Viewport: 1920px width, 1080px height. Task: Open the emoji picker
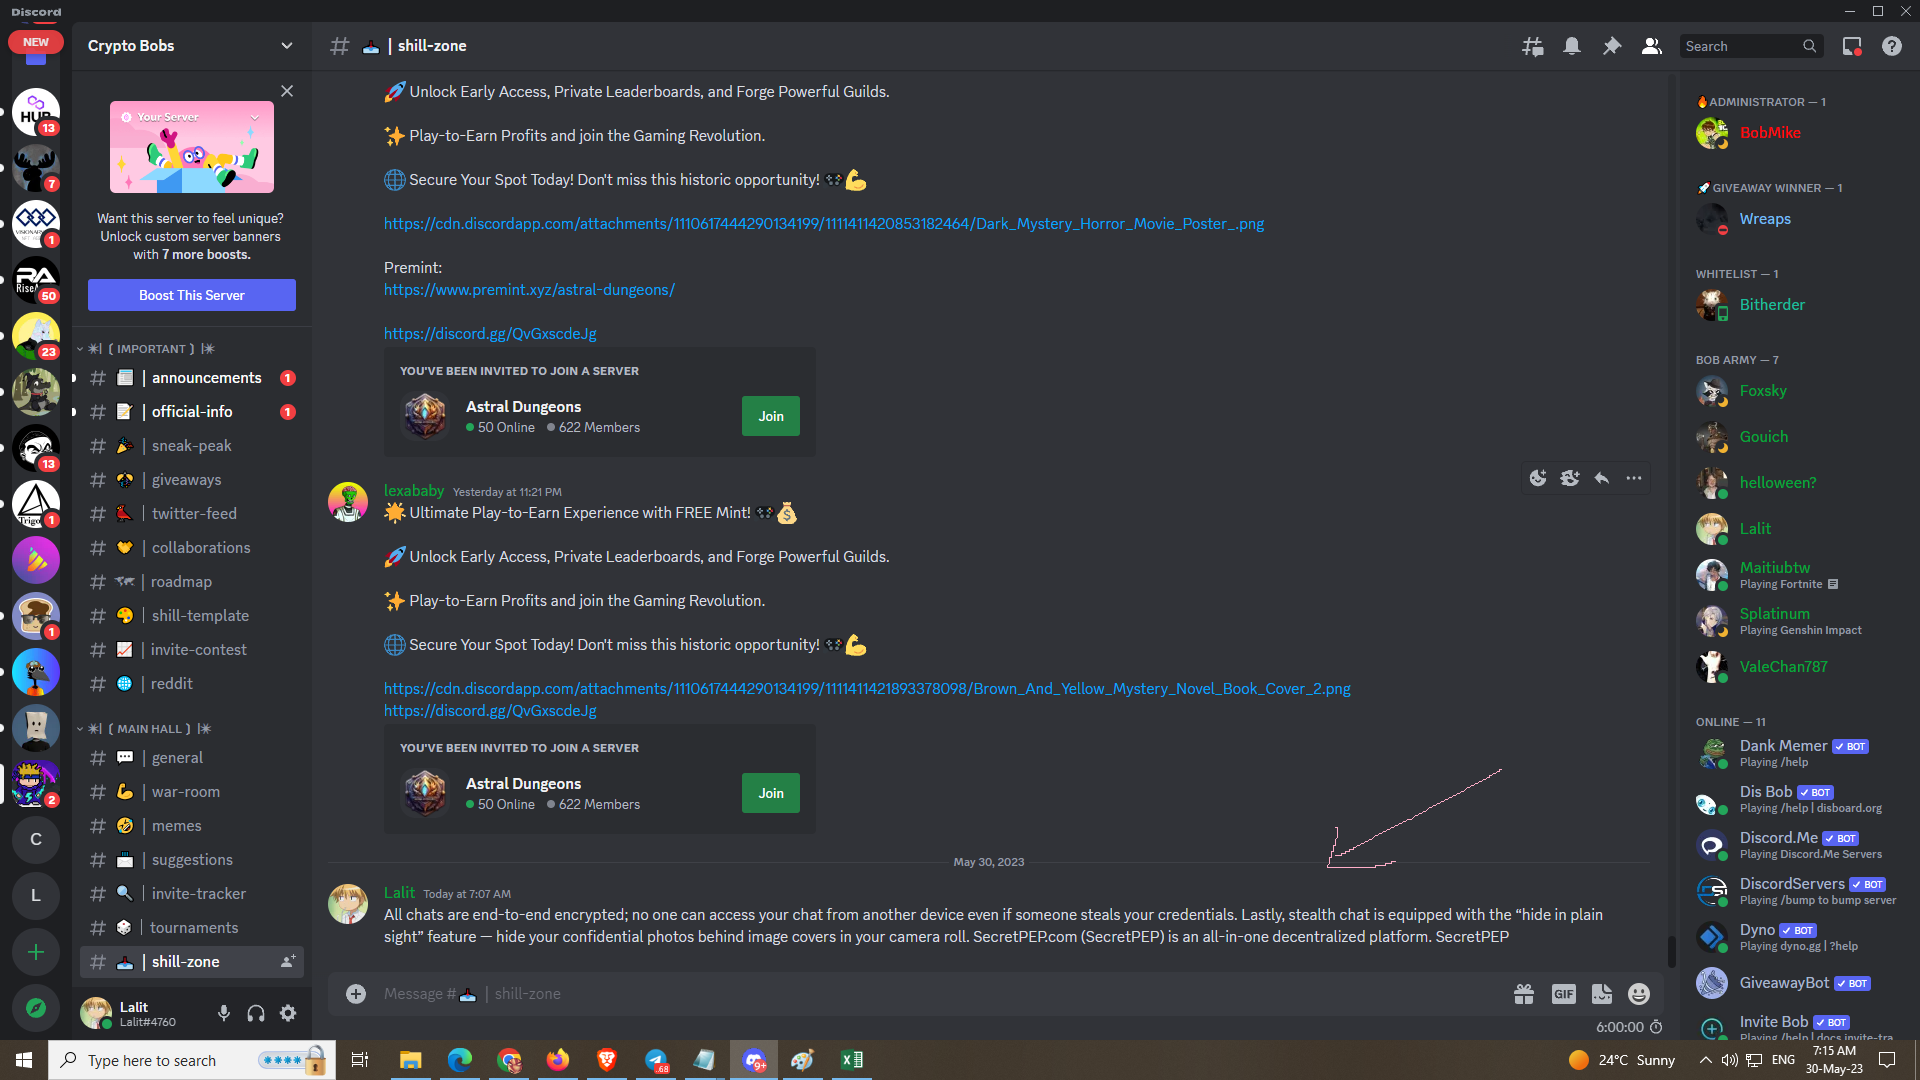(1639, 994)
